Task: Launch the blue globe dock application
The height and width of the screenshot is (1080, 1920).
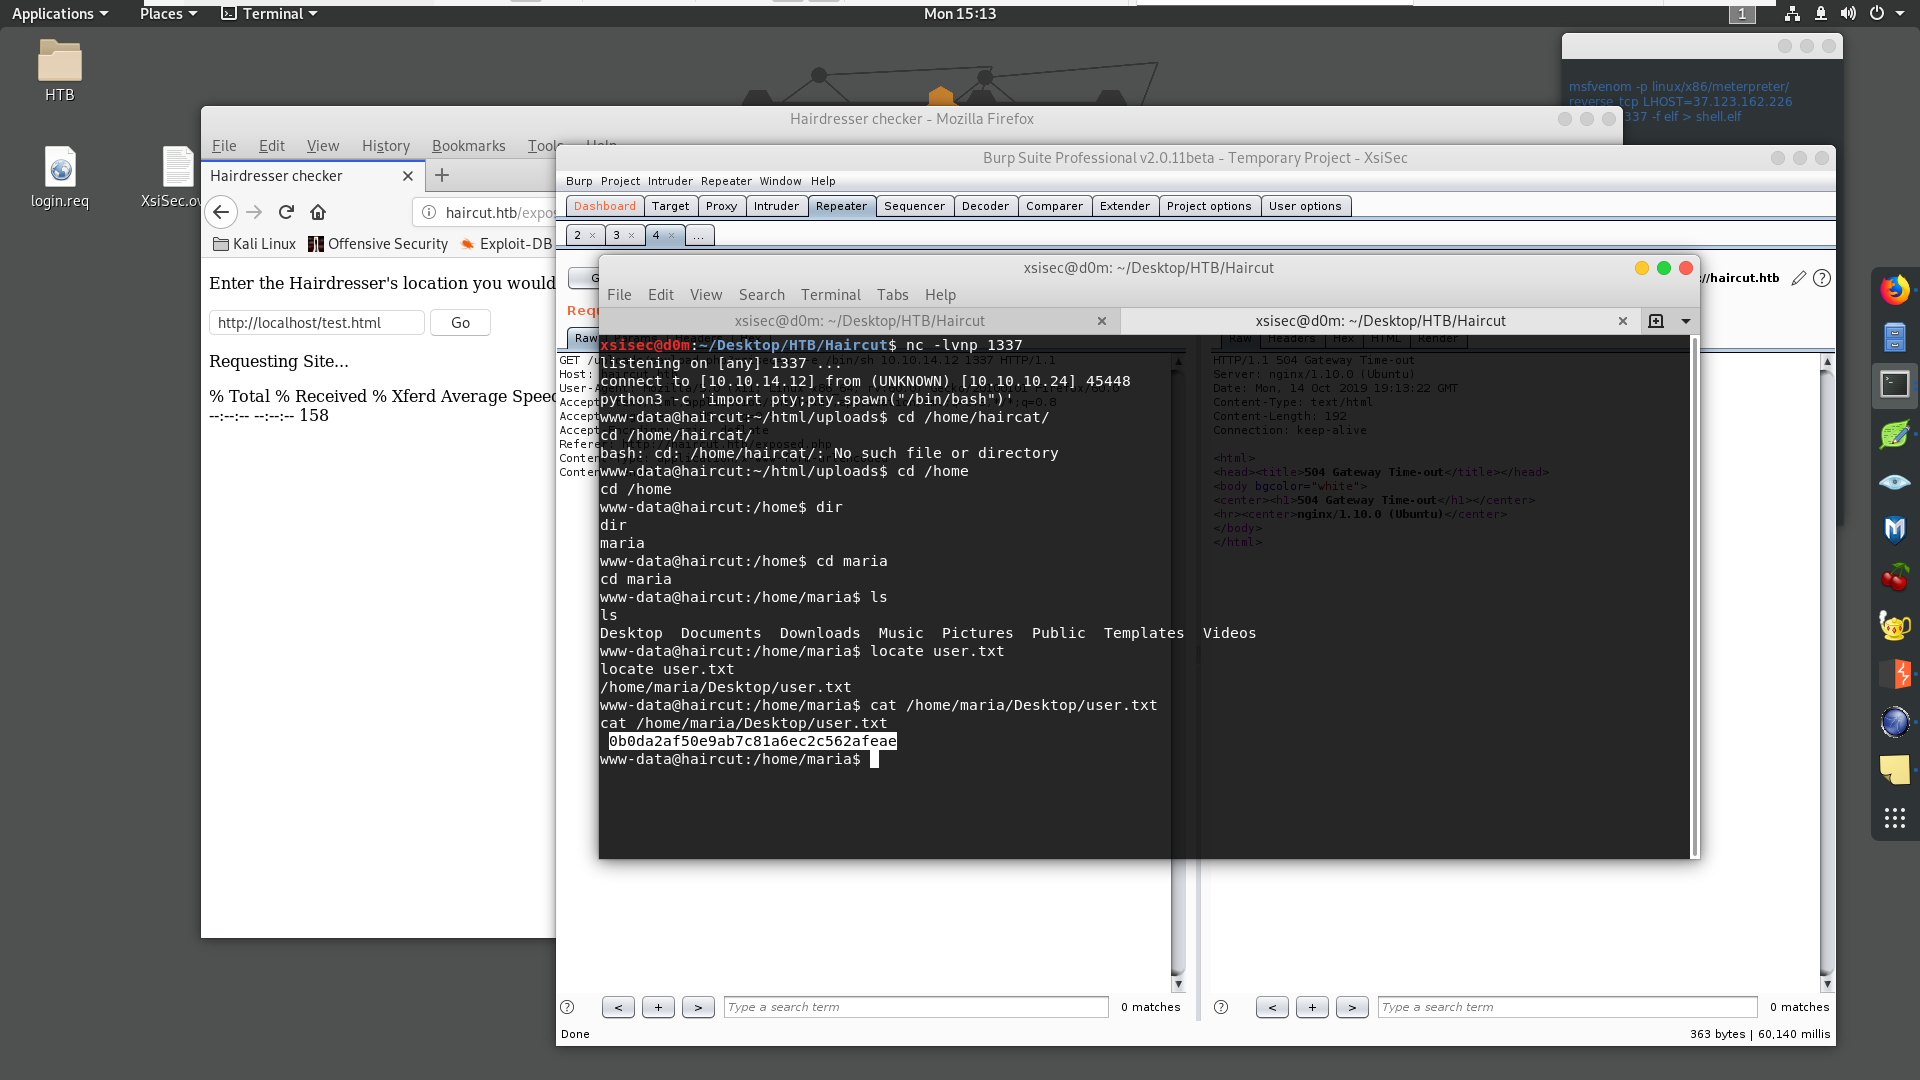Action: 1894,722
